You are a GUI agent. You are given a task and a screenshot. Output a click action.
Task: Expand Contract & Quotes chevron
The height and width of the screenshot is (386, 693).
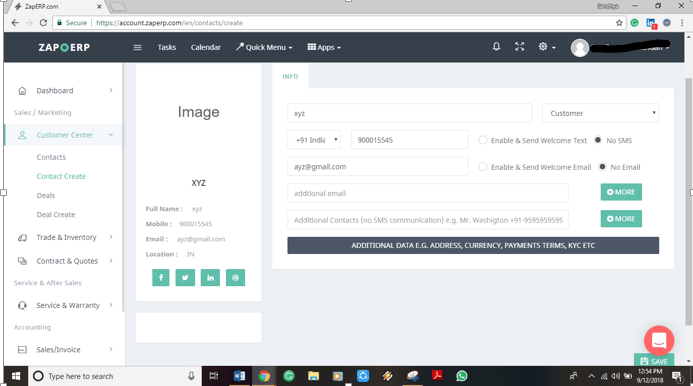click(x=111, y=260)
